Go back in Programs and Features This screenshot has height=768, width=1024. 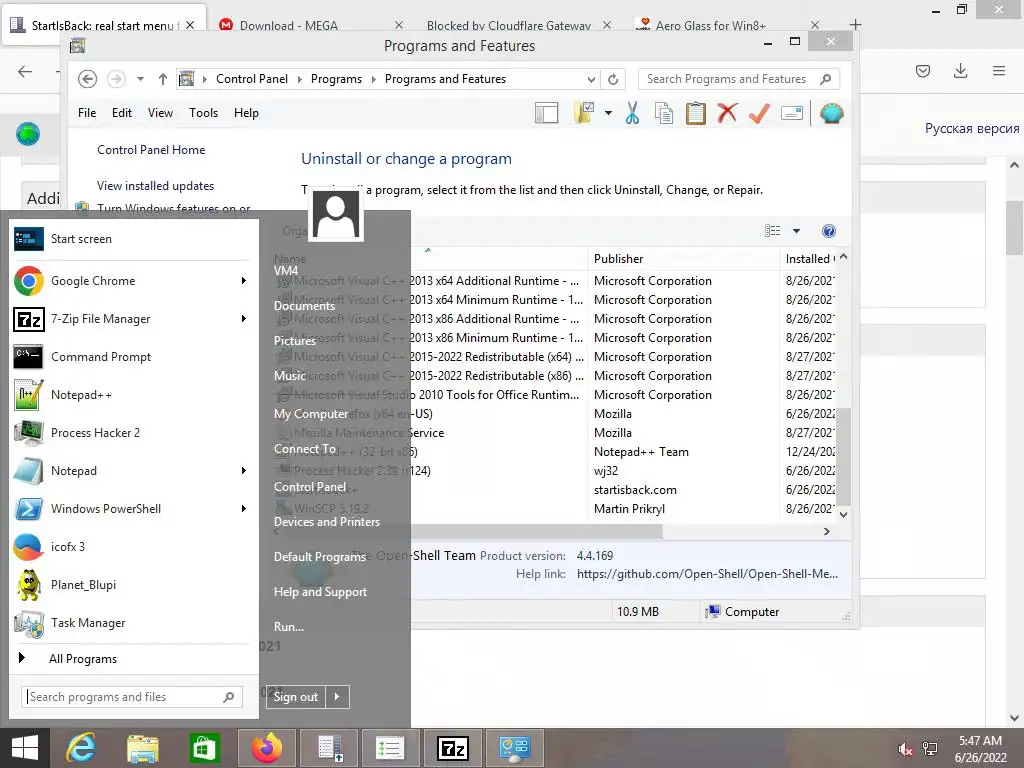tap(88, 79)
